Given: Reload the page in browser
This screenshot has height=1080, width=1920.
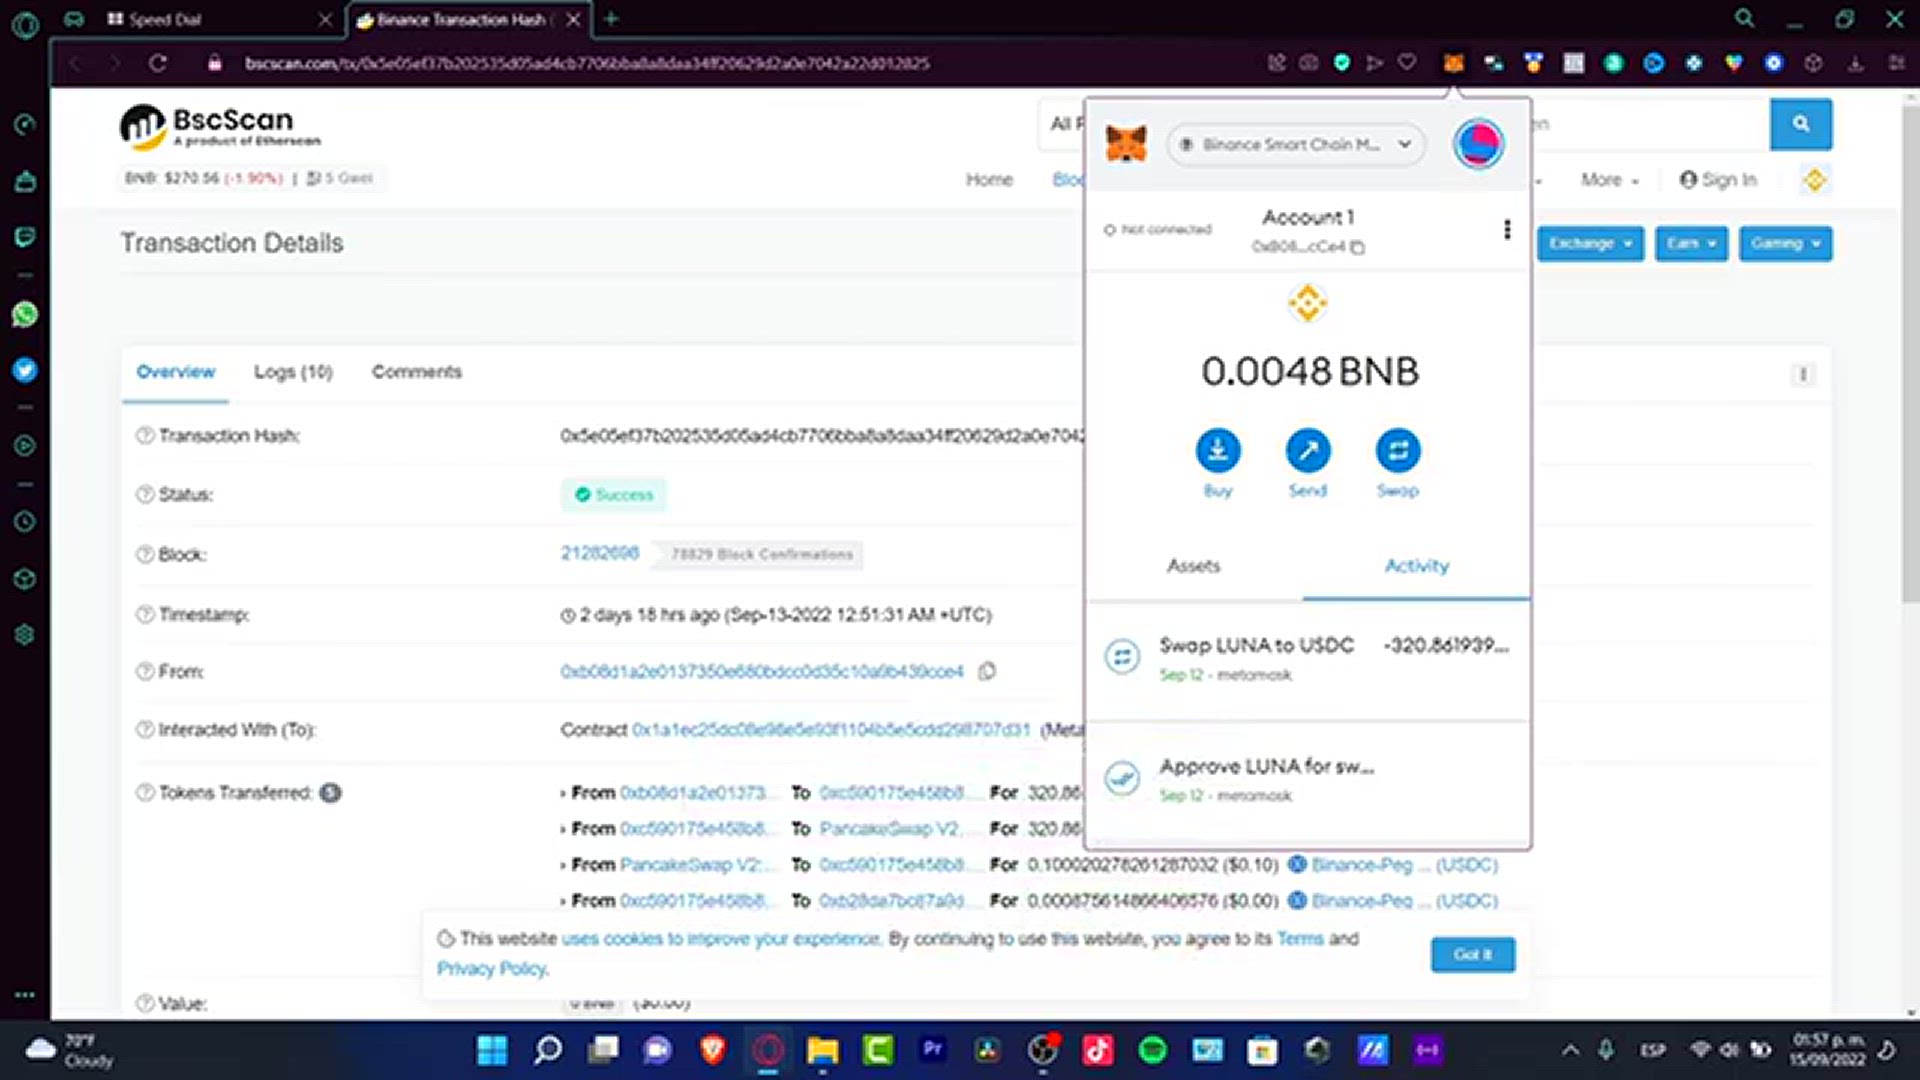Looking at the screenshot, I should (x=158, y=63).
